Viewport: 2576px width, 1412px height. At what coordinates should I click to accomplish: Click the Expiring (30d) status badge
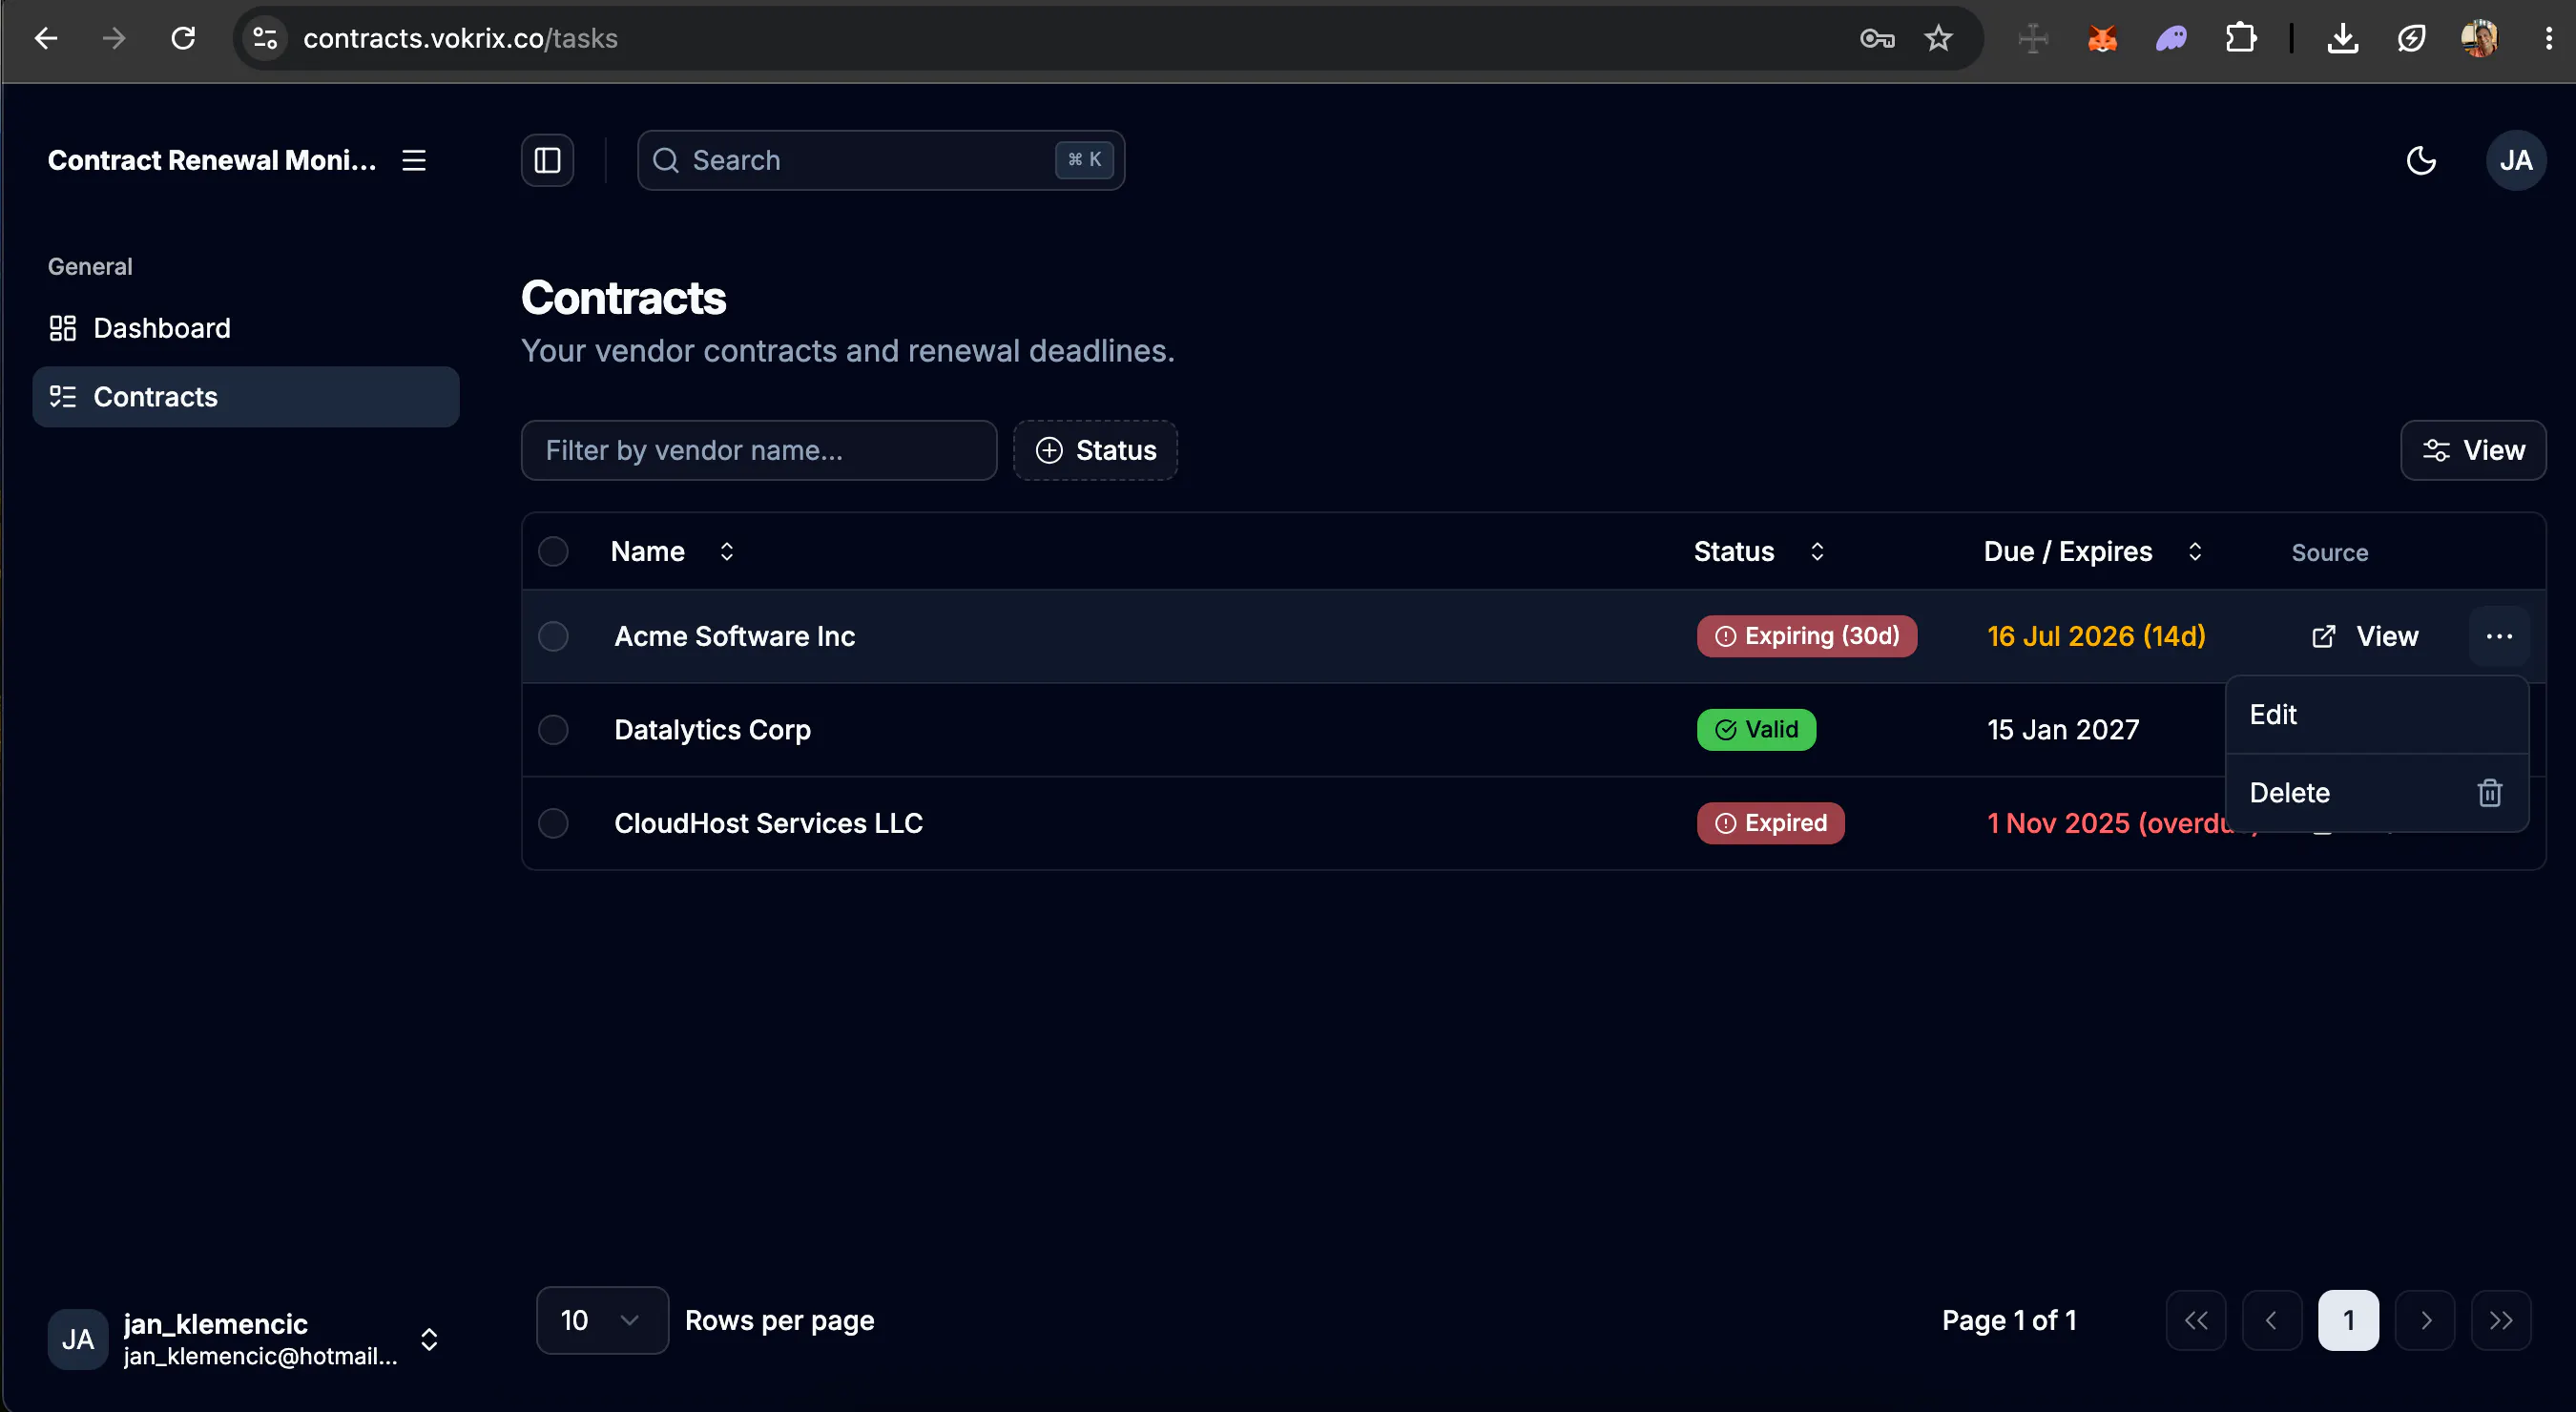point(1806,636)
